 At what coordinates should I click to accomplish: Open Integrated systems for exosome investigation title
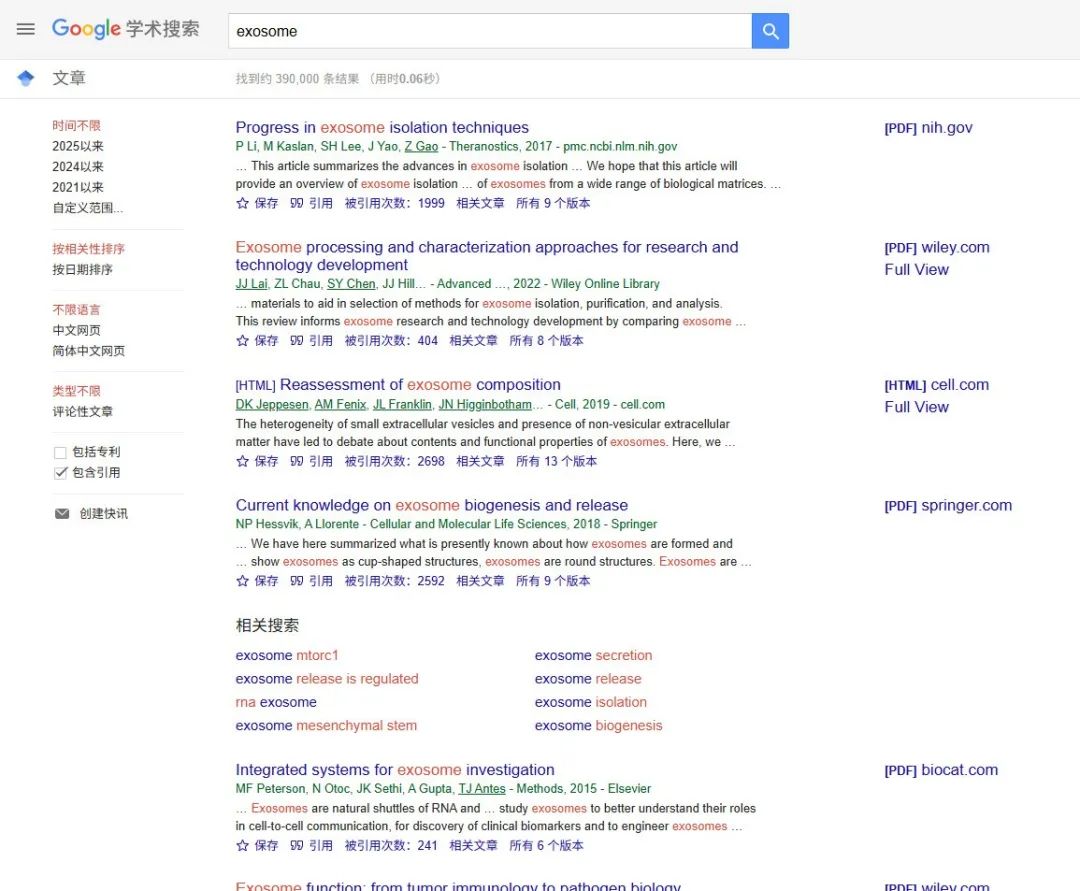(x=395, y=770)
